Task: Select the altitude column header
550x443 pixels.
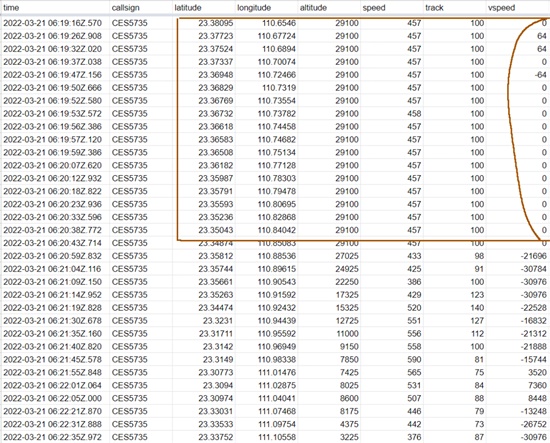Action: tap(329, 8)
